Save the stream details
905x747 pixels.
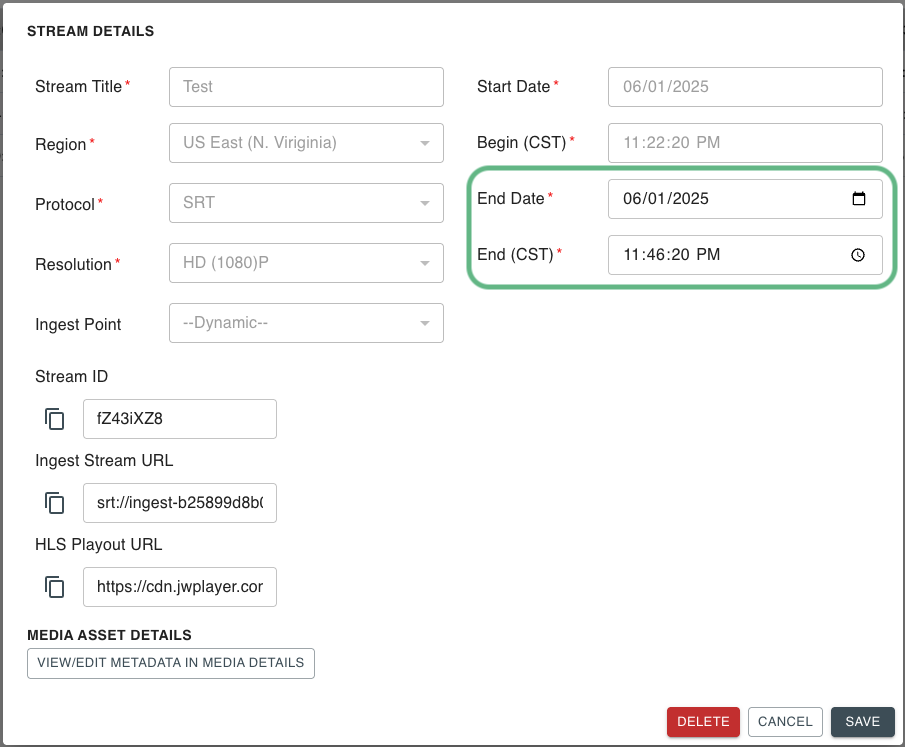point(862,722)
